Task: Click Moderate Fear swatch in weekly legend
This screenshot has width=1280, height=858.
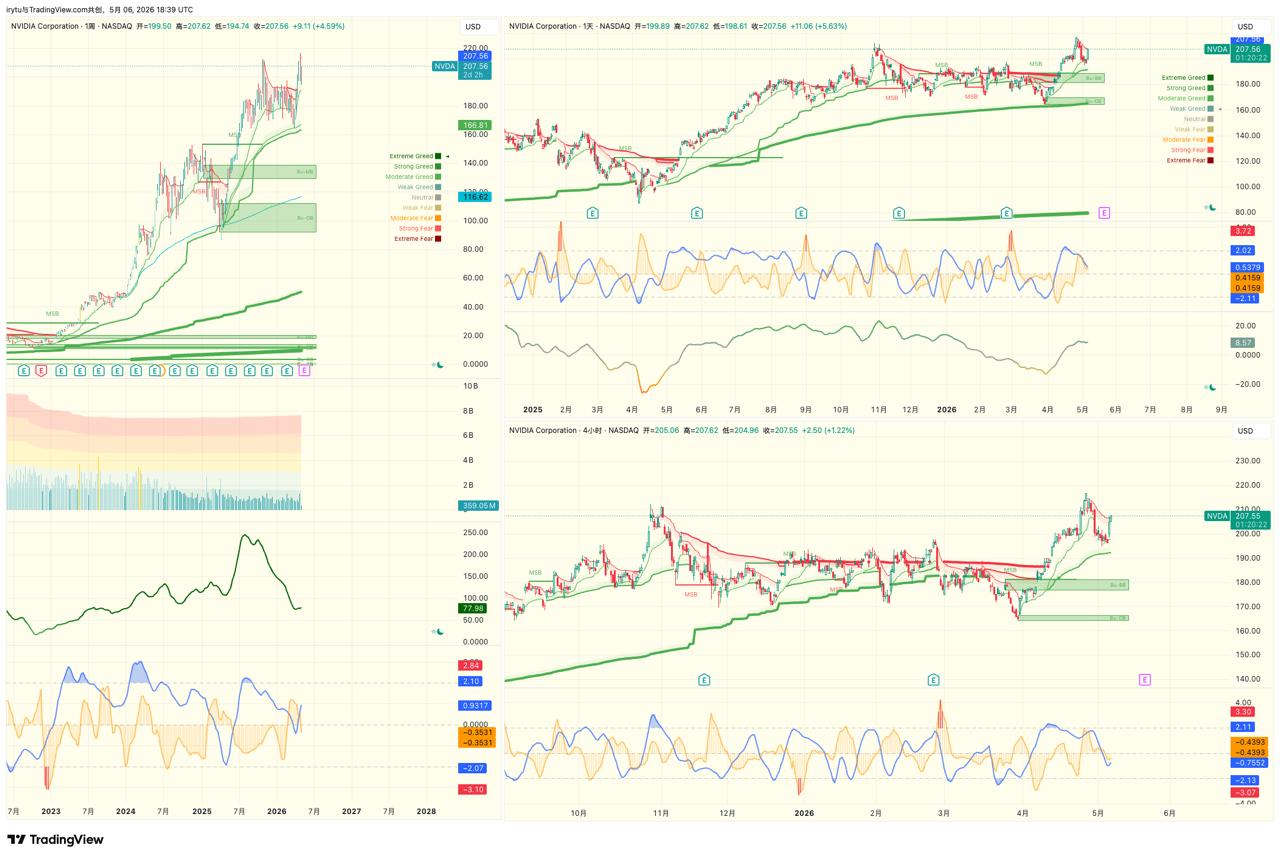Action: 438,218
